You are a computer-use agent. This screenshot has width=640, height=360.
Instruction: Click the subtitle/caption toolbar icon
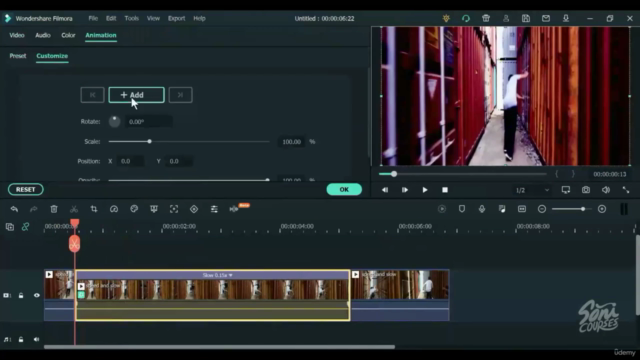tap(522, 209)
